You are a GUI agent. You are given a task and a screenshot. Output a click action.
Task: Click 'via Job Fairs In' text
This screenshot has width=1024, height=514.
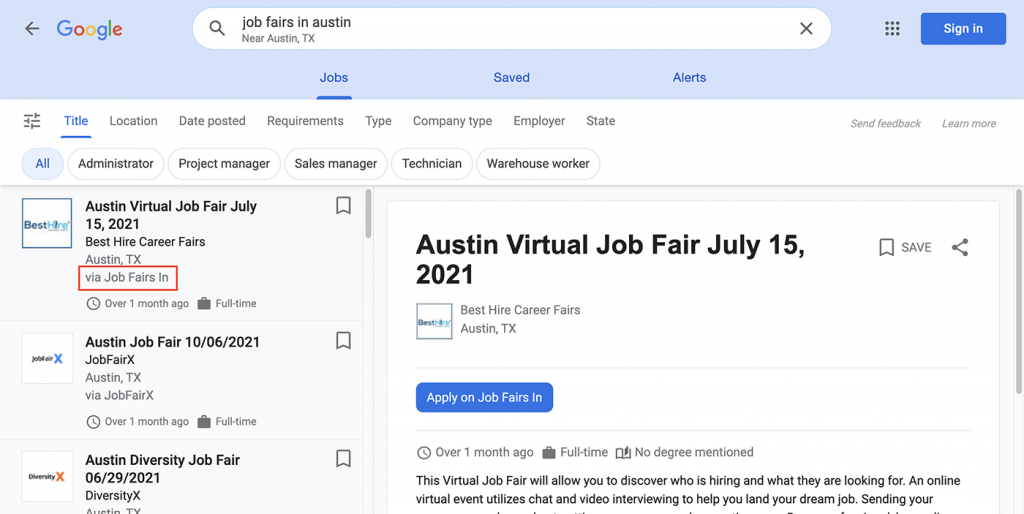coord(127,278)
